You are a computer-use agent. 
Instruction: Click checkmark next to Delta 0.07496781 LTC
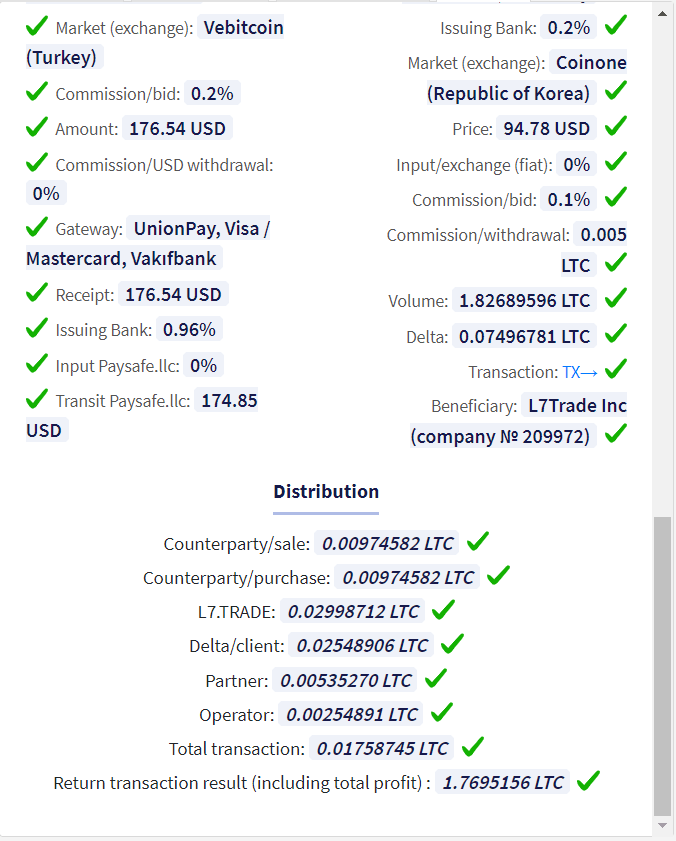point(616,334)
